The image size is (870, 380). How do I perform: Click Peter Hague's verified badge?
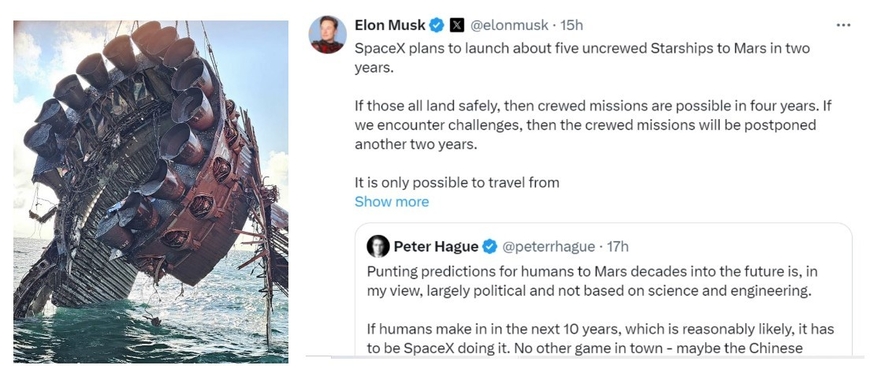[x=489, y=246]
